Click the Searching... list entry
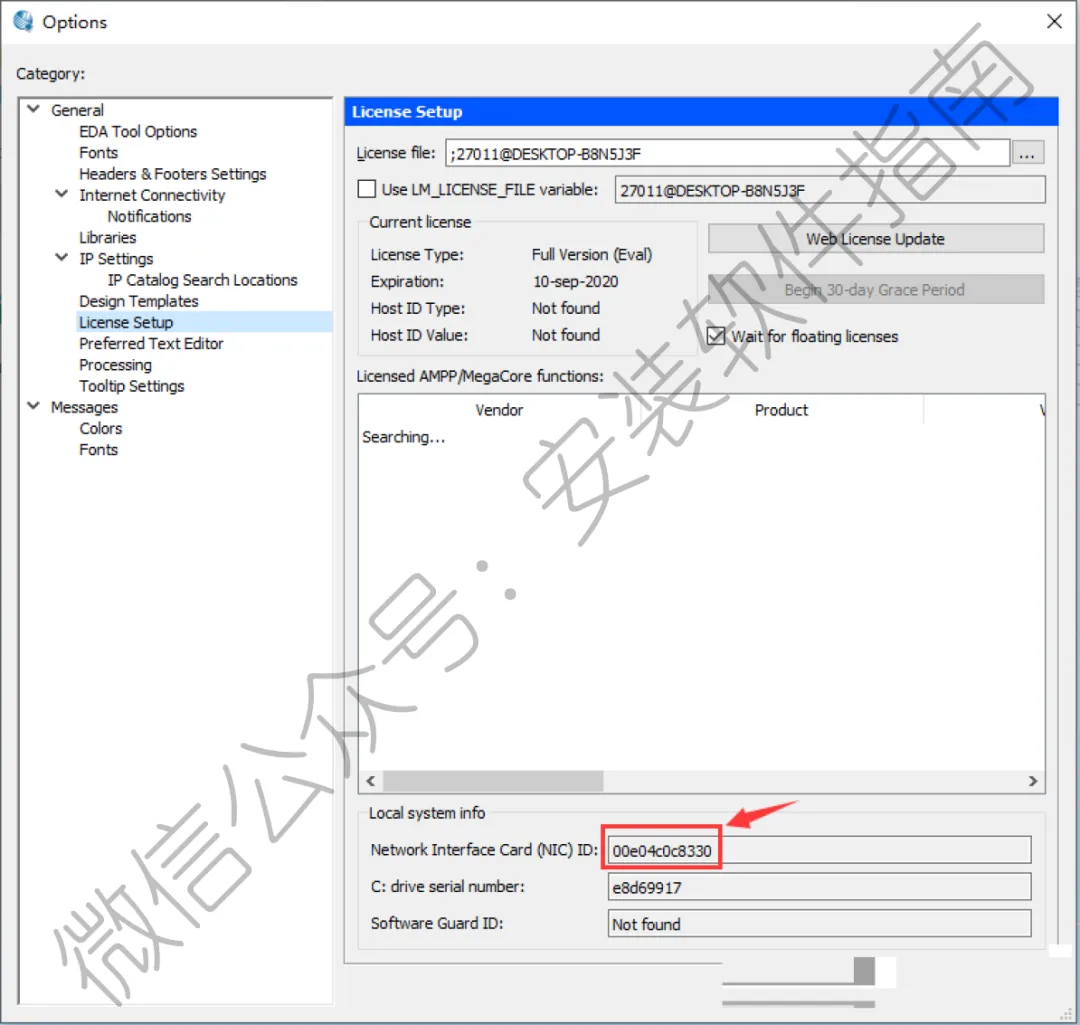The height and width of the screenshot is (1025, 1080). pyautogui.click(x=404, y=437)
